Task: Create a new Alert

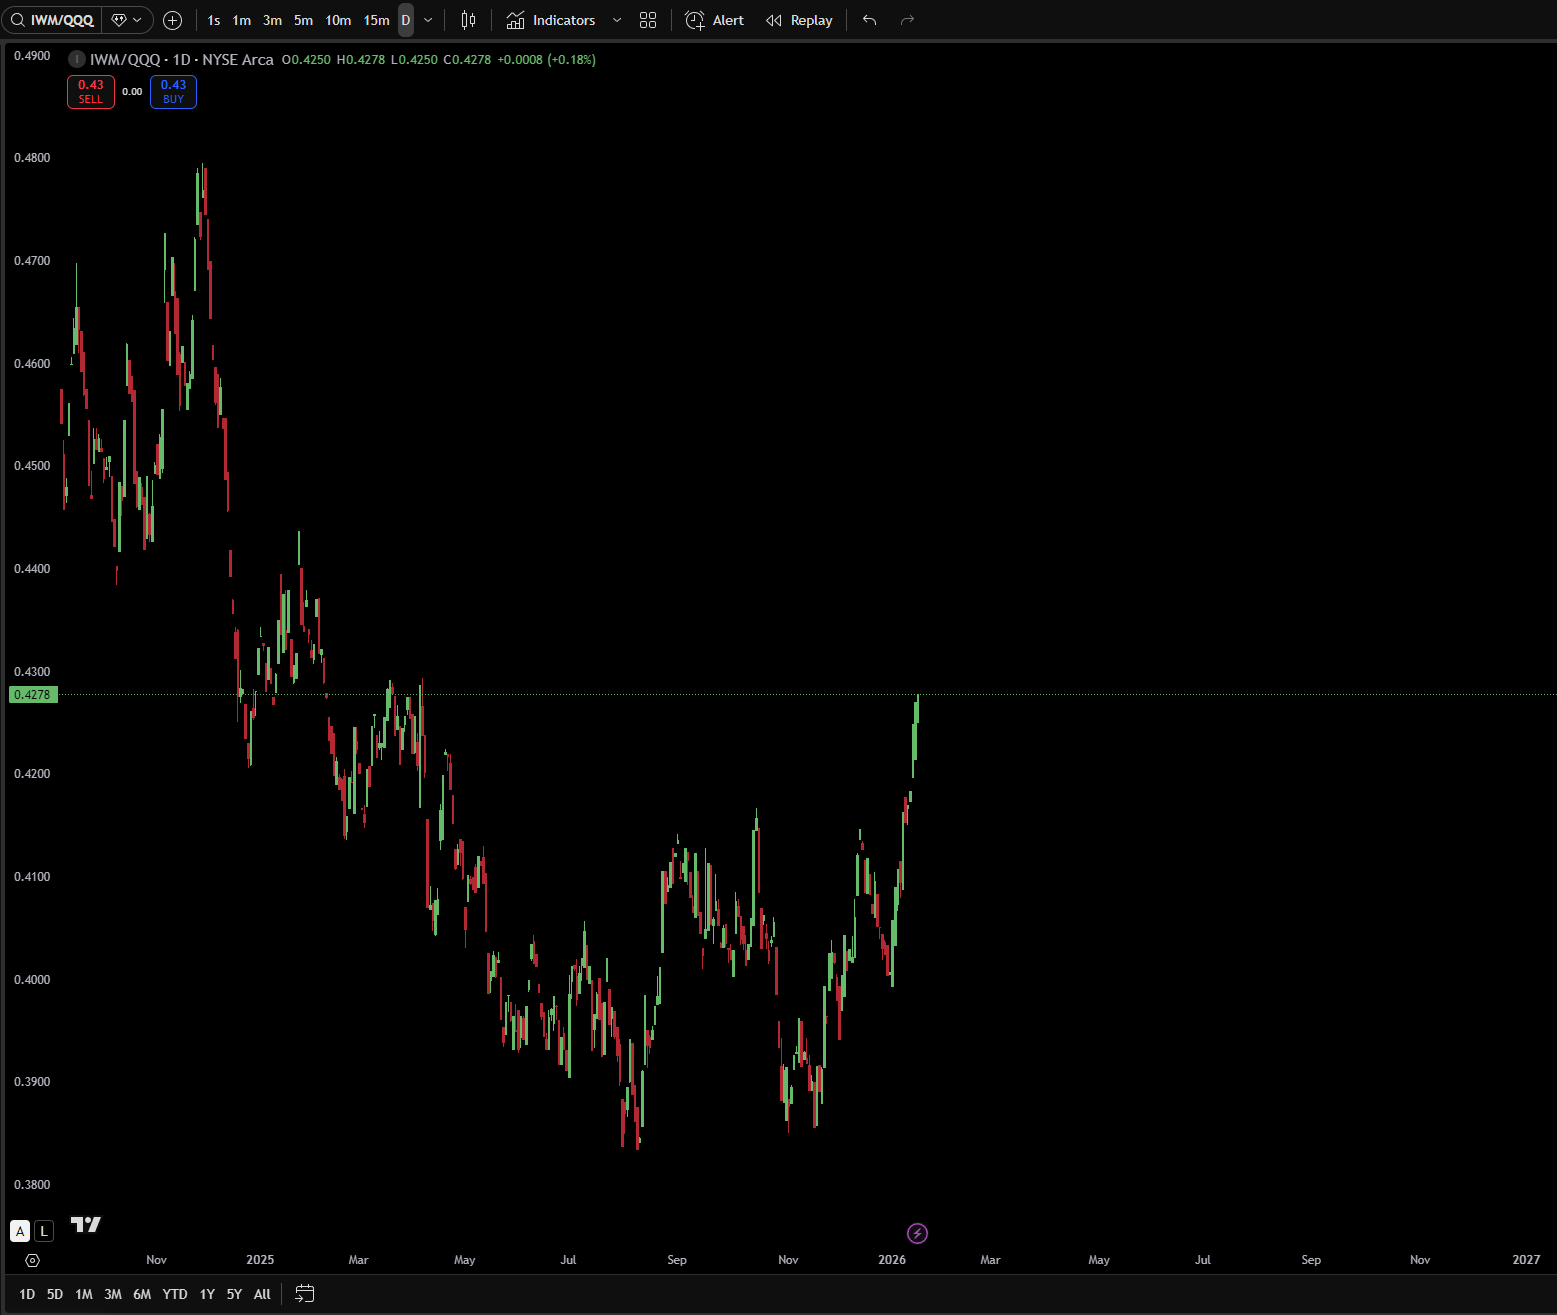Action: 715,20
